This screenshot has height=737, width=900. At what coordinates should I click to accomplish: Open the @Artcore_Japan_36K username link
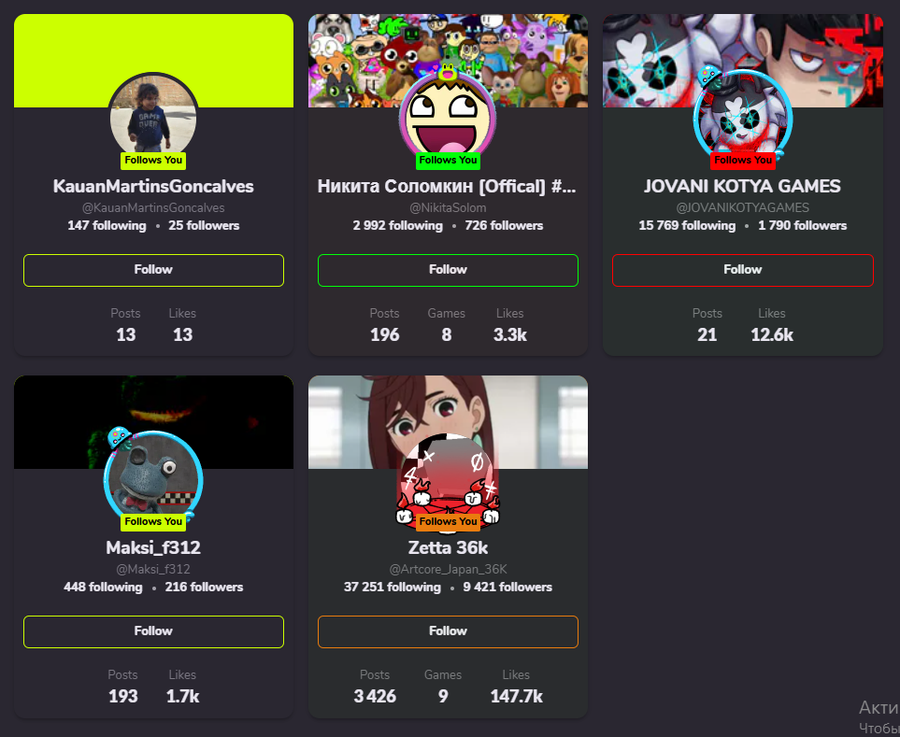[x=448, y=569]
